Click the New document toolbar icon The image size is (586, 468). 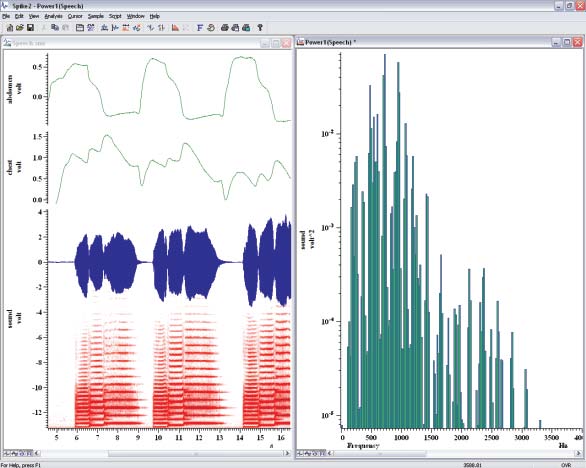(10, 28)
